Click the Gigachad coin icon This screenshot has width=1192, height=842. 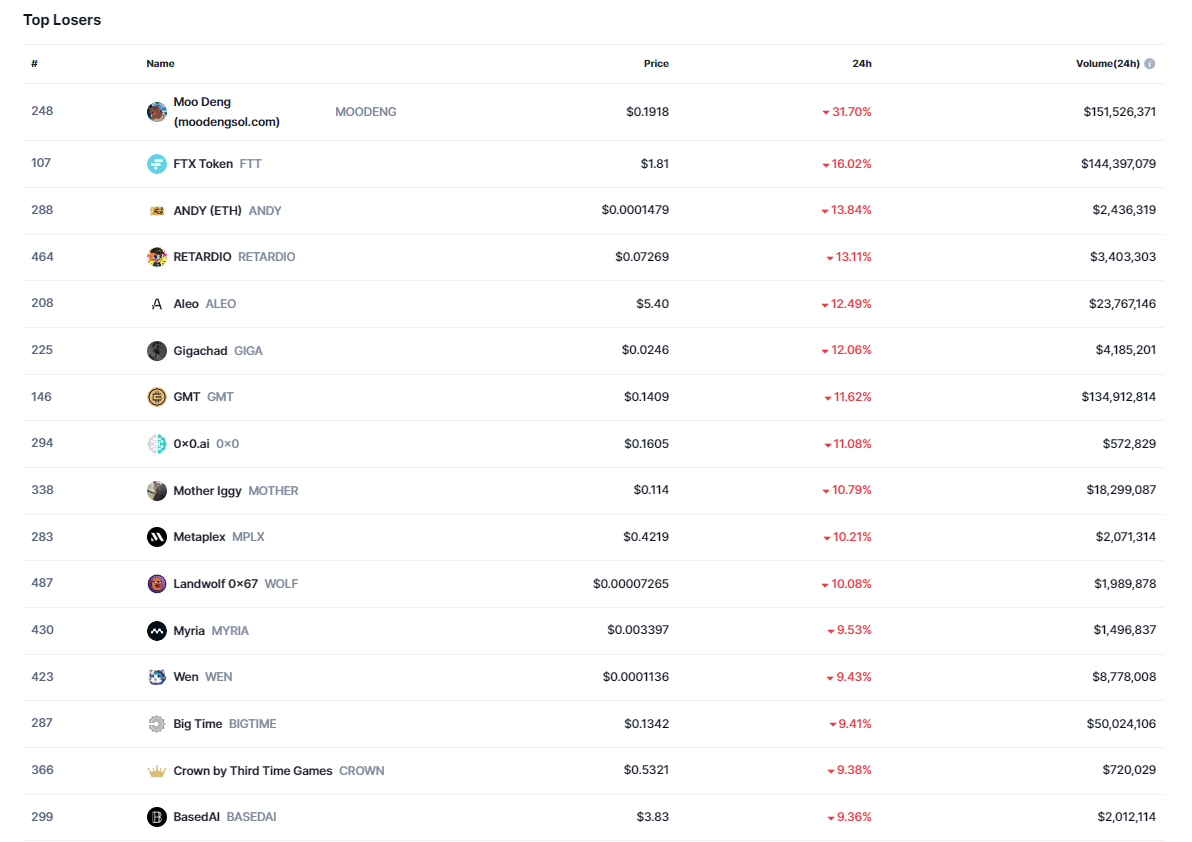[156, 351]
